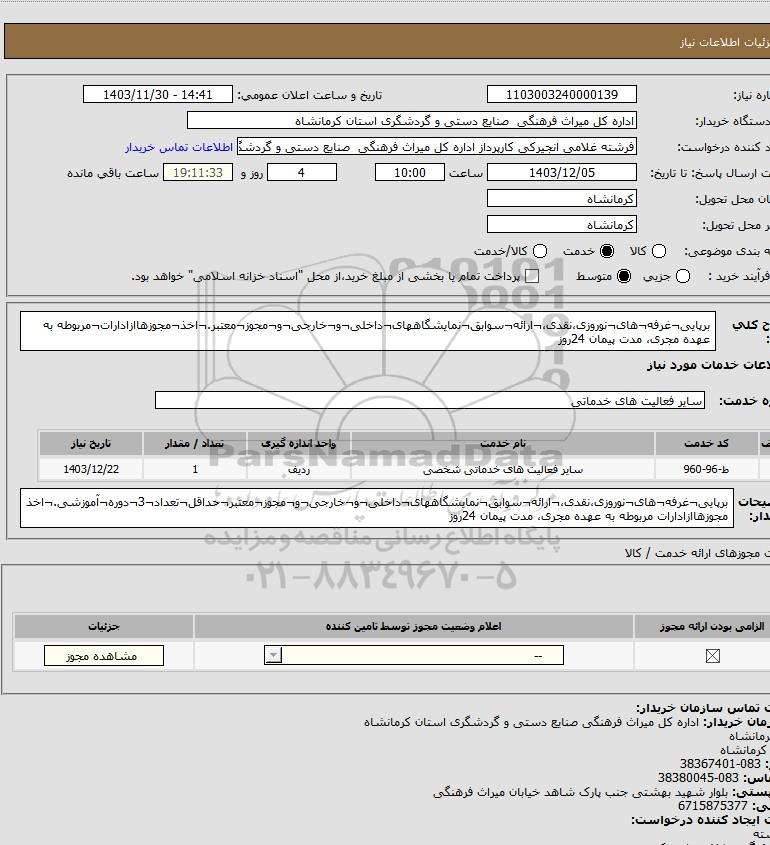Click the buyer organization name field
This screenshot has height=845, width=770.
click(412, 121)
